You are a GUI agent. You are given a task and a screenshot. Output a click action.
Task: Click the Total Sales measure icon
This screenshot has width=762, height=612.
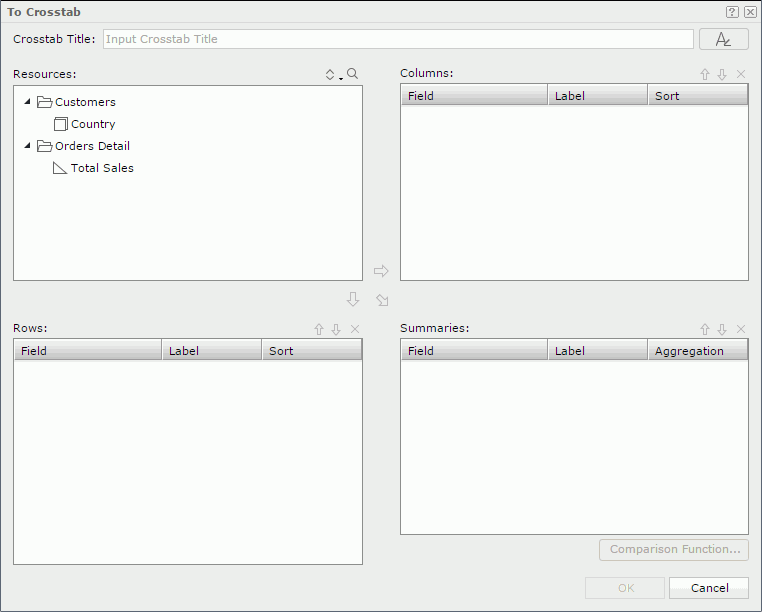[60, 168]
